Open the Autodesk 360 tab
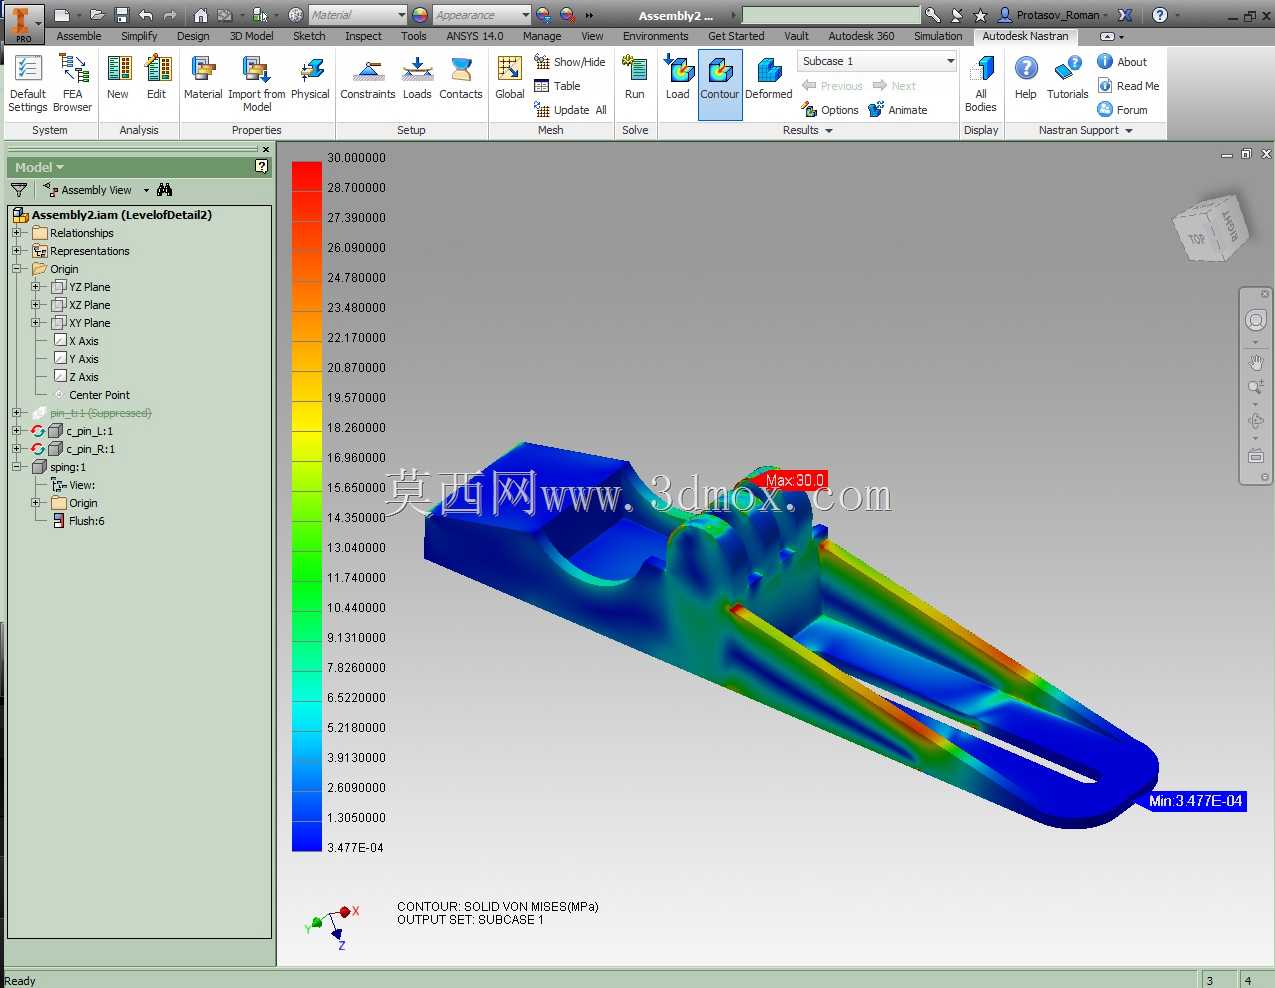Image resolution: width=1275 pixels, height=988 pixels. [861, 36]
